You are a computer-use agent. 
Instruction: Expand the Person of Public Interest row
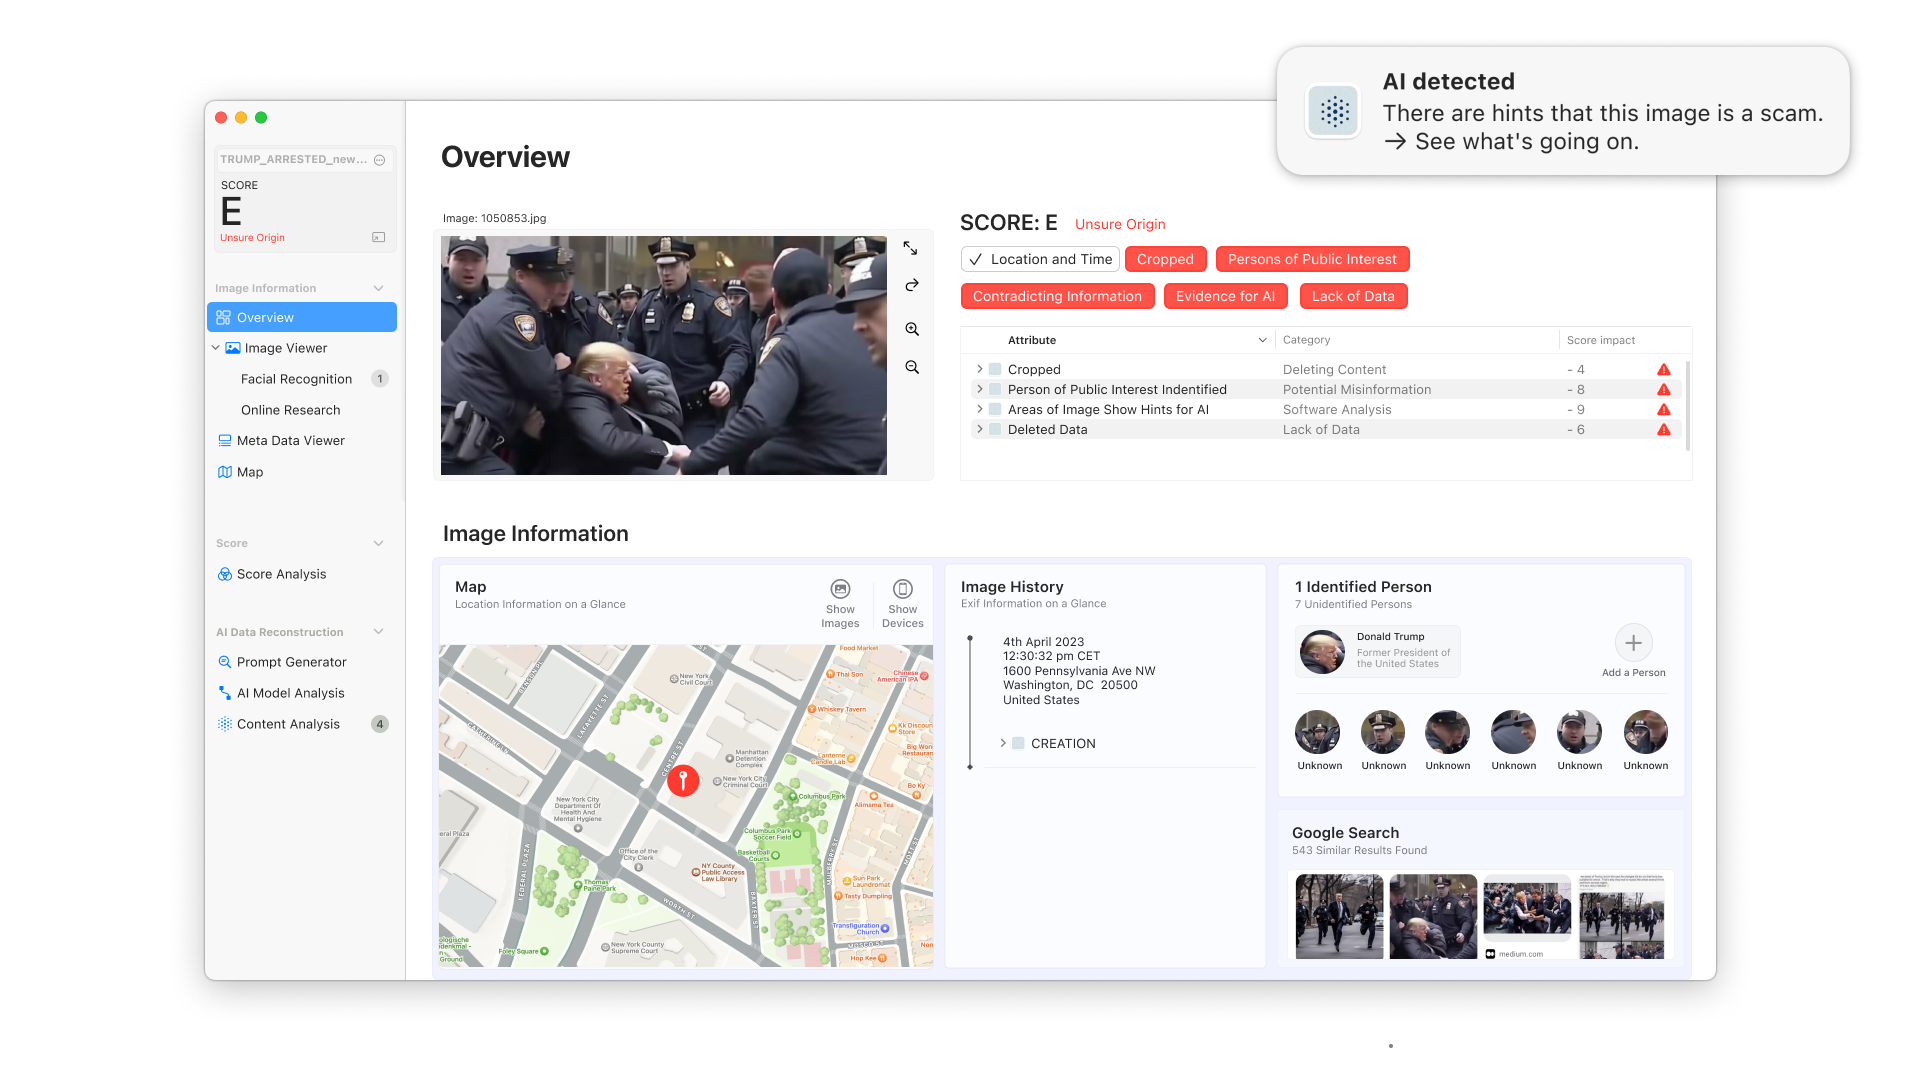(x=980, y=389)
